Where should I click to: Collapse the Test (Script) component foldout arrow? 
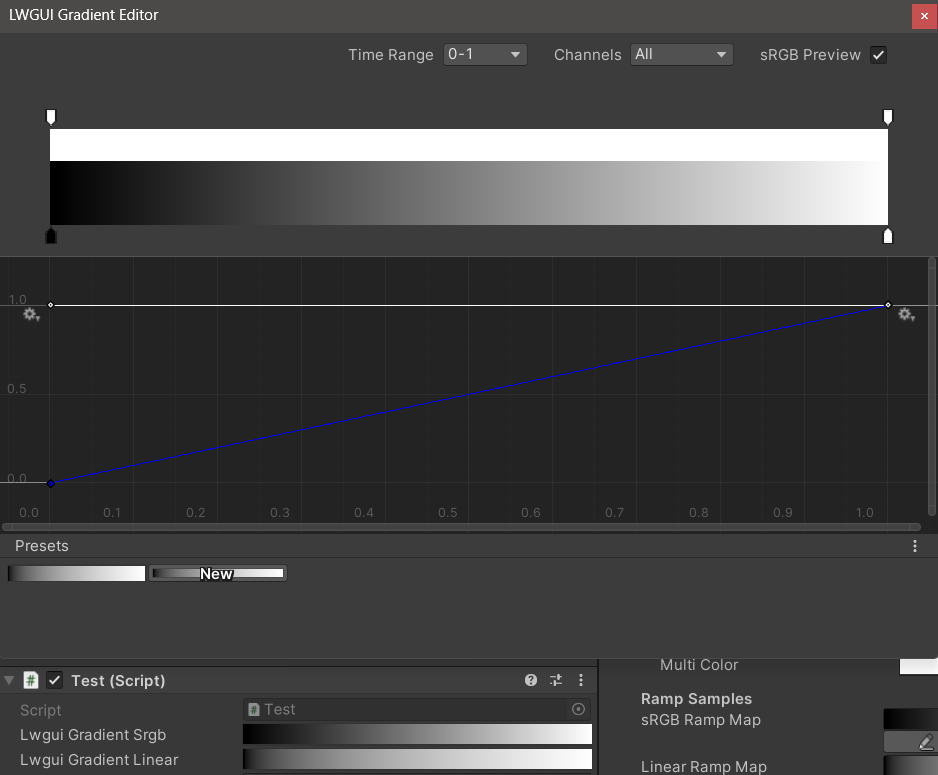point(10,680)
